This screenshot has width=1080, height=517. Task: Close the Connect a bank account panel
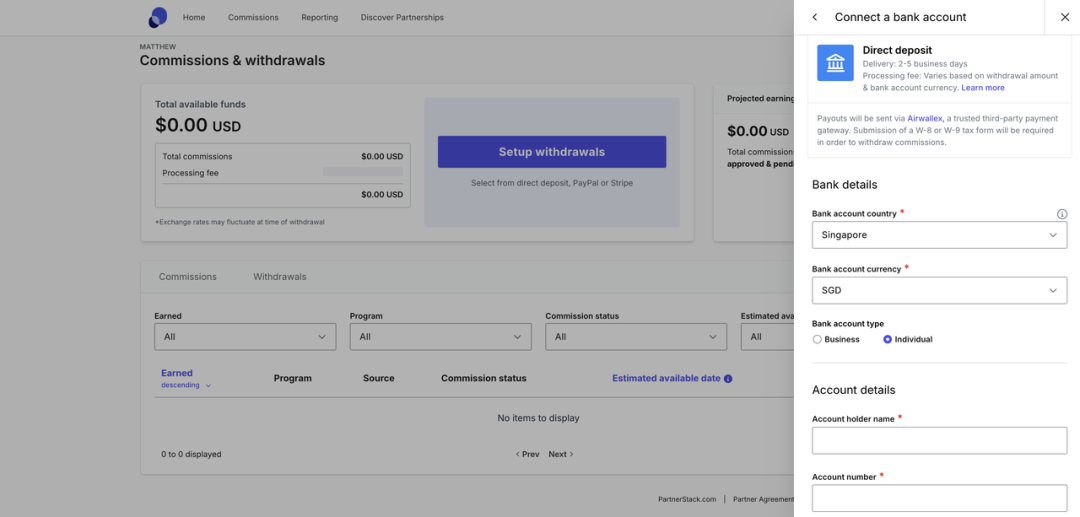click(1066, 17)
